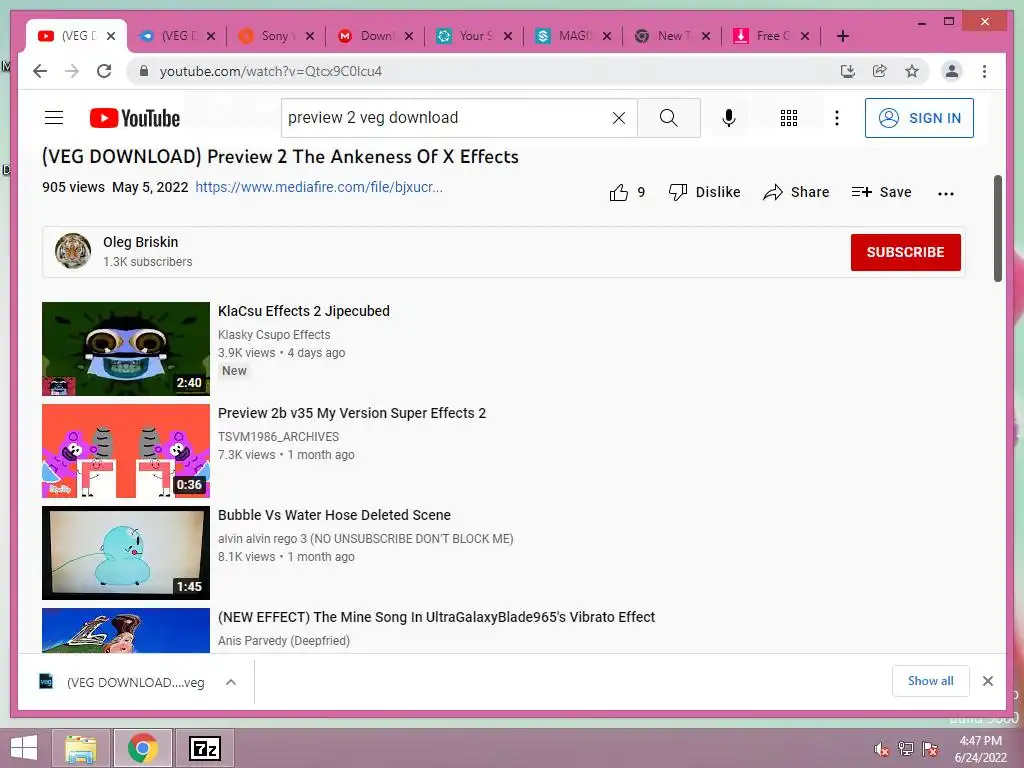Visit TSVM1986_ARCHIVES channel

tap(278, 436)
